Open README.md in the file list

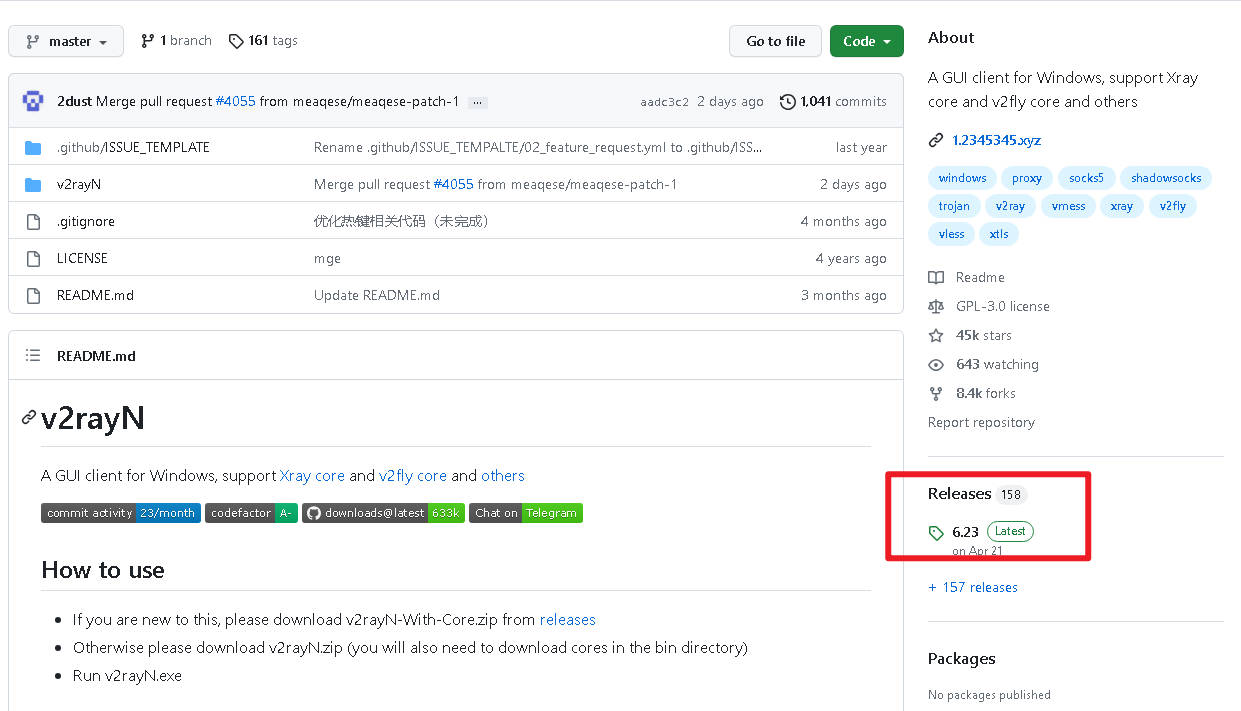(x=95, y=295)
